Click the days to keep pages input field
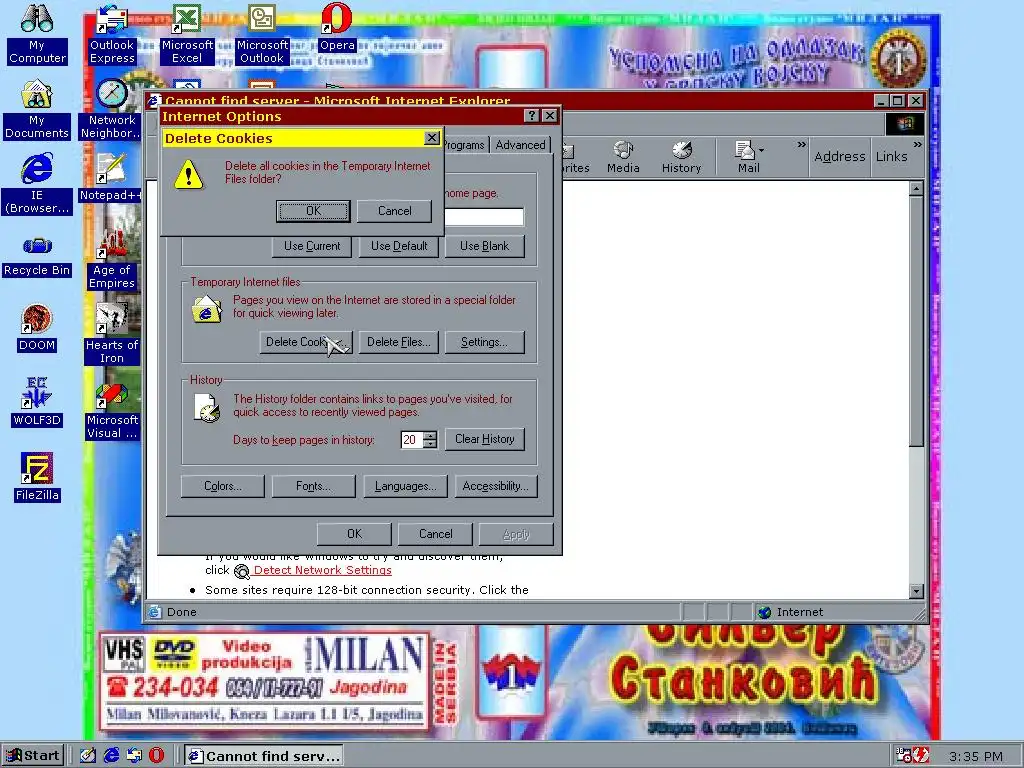1024x768 pixels. tap(412, 440)
